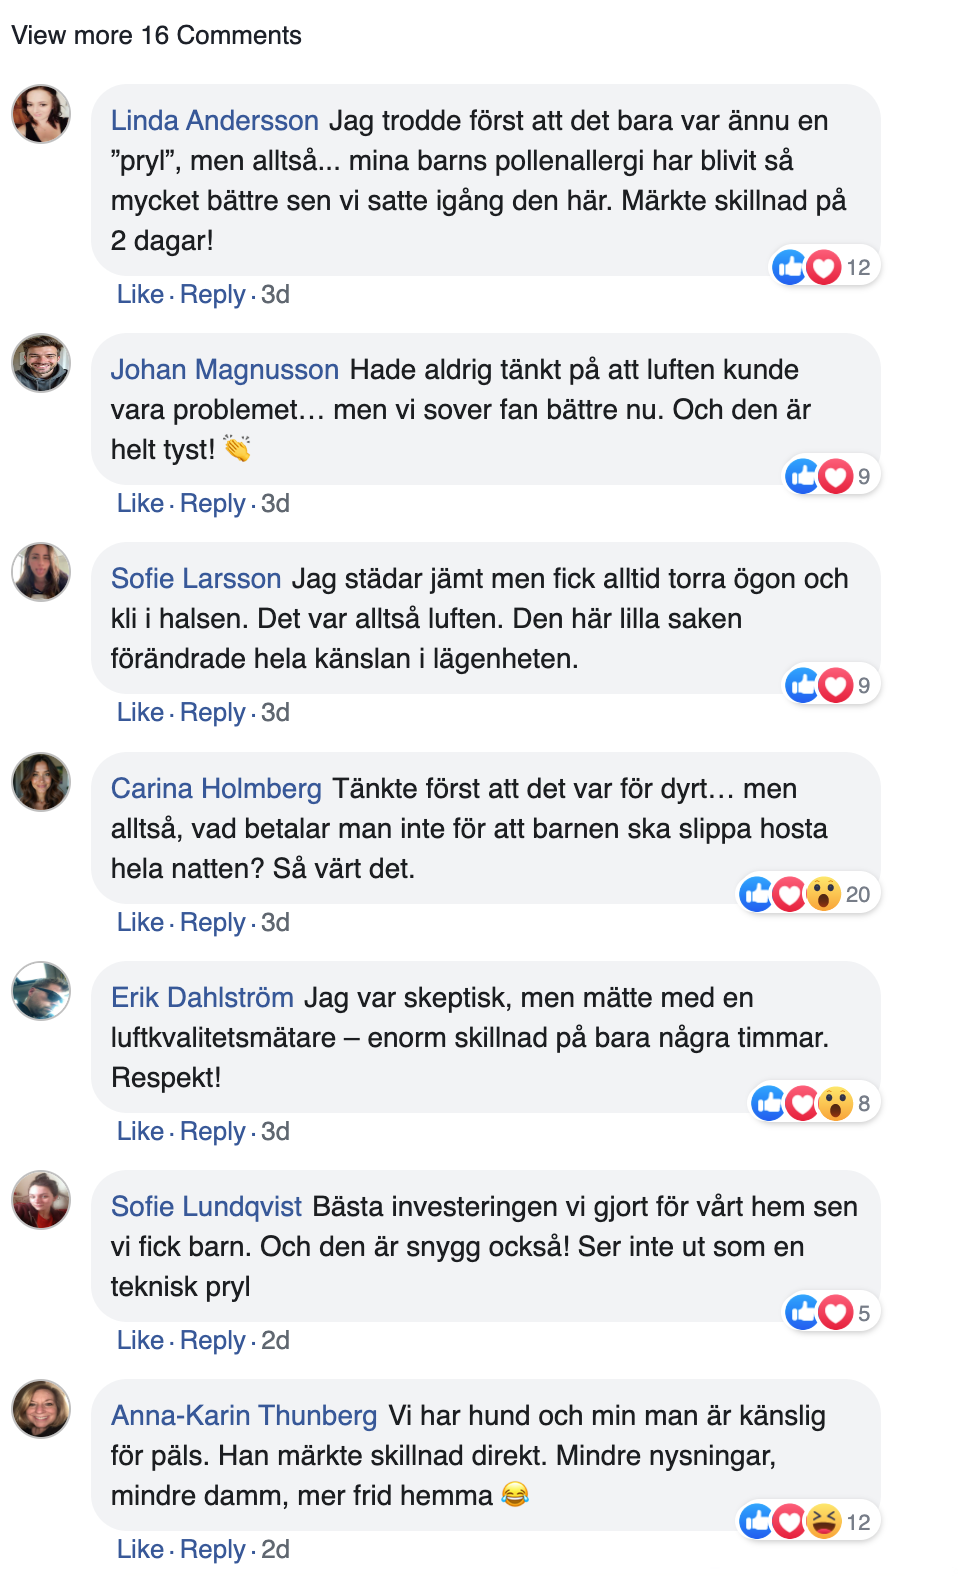Click the laughing reaction on Anna-Karin Thunberg's comment
This screenshot has height=1576, width=958.
pos(823,1522)
